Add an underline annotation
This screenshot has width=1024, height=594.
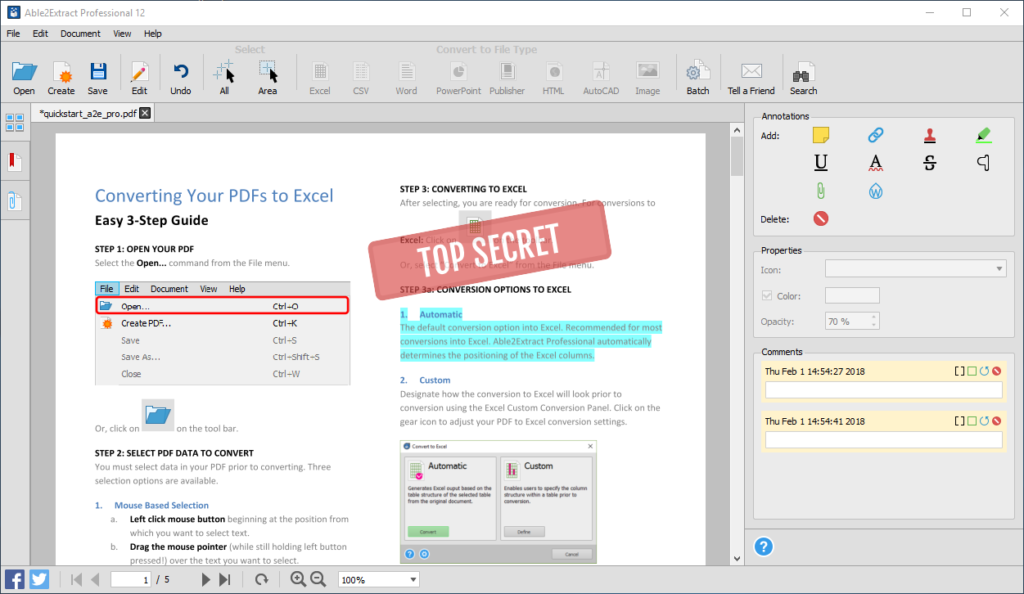point(821,163)
